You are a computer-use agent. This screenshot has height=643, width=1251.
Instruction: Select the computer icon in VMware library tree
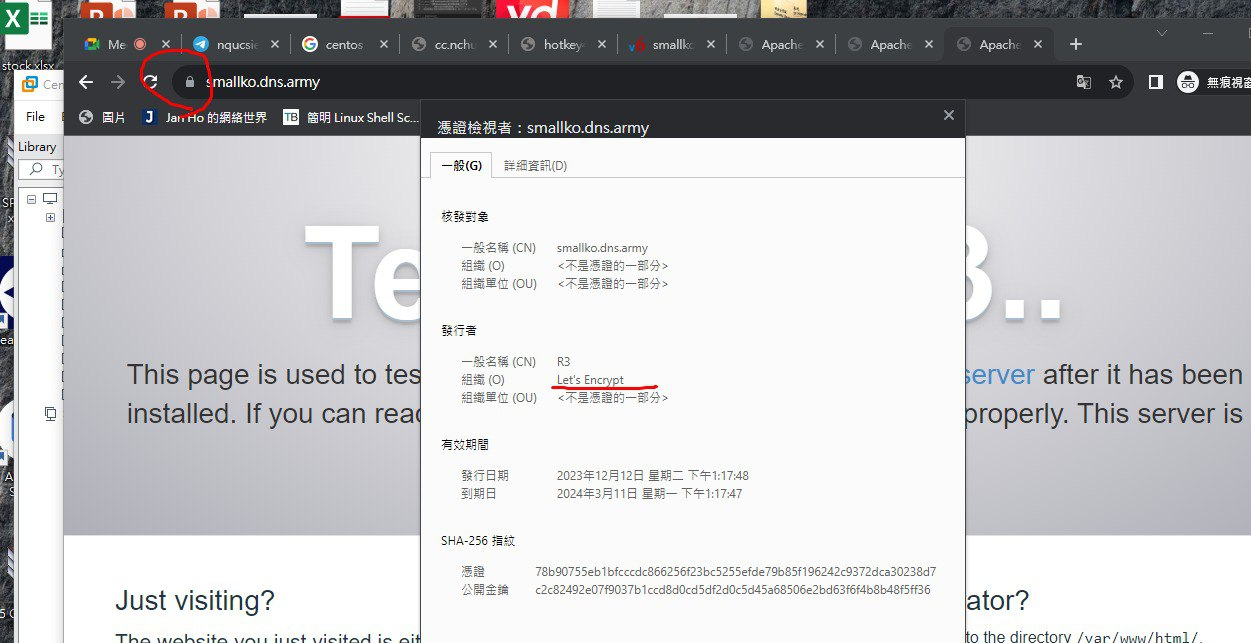[50, 199]
